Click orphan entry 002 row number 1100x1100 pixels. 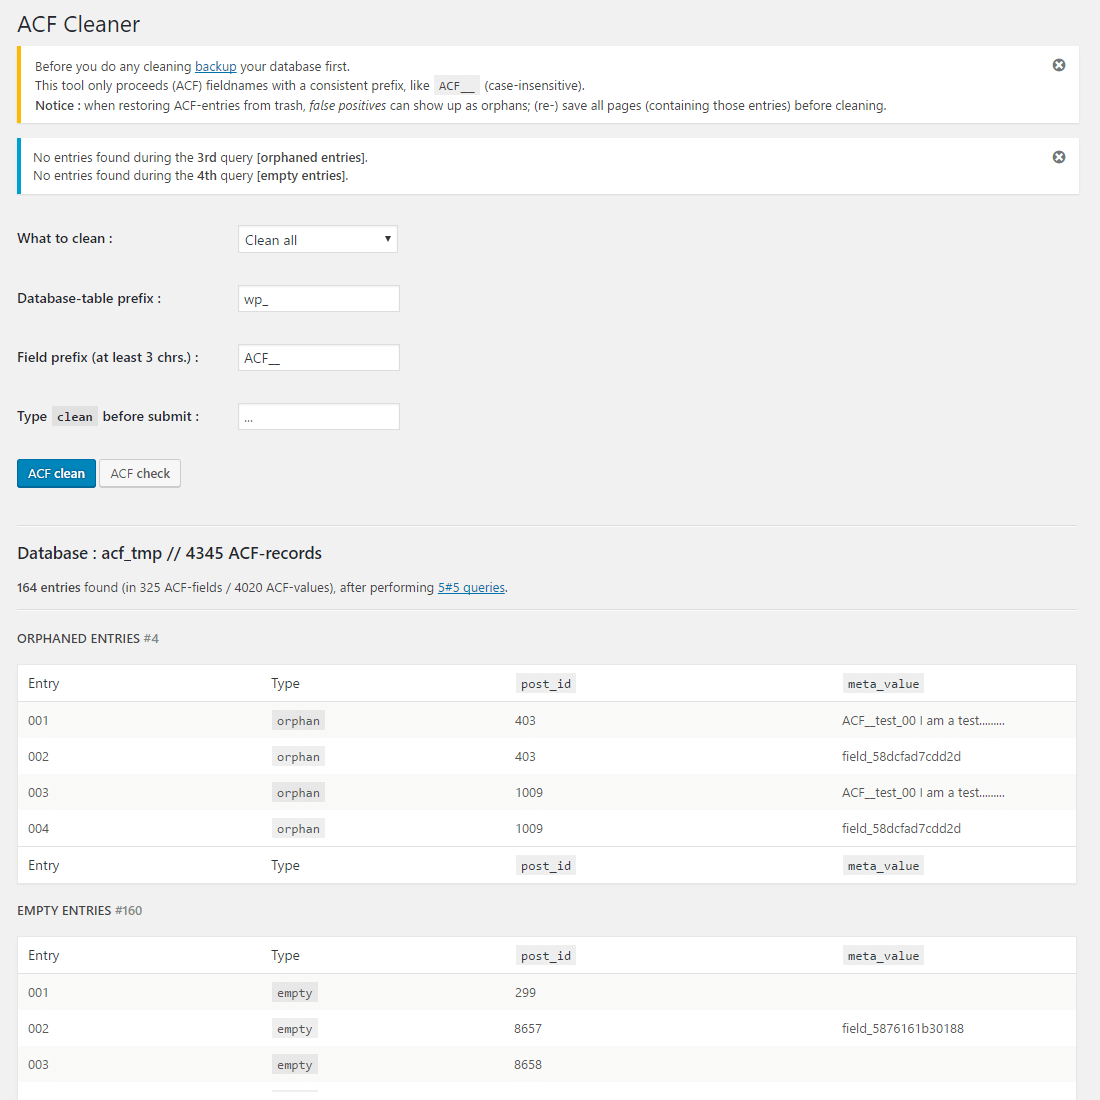39,757
